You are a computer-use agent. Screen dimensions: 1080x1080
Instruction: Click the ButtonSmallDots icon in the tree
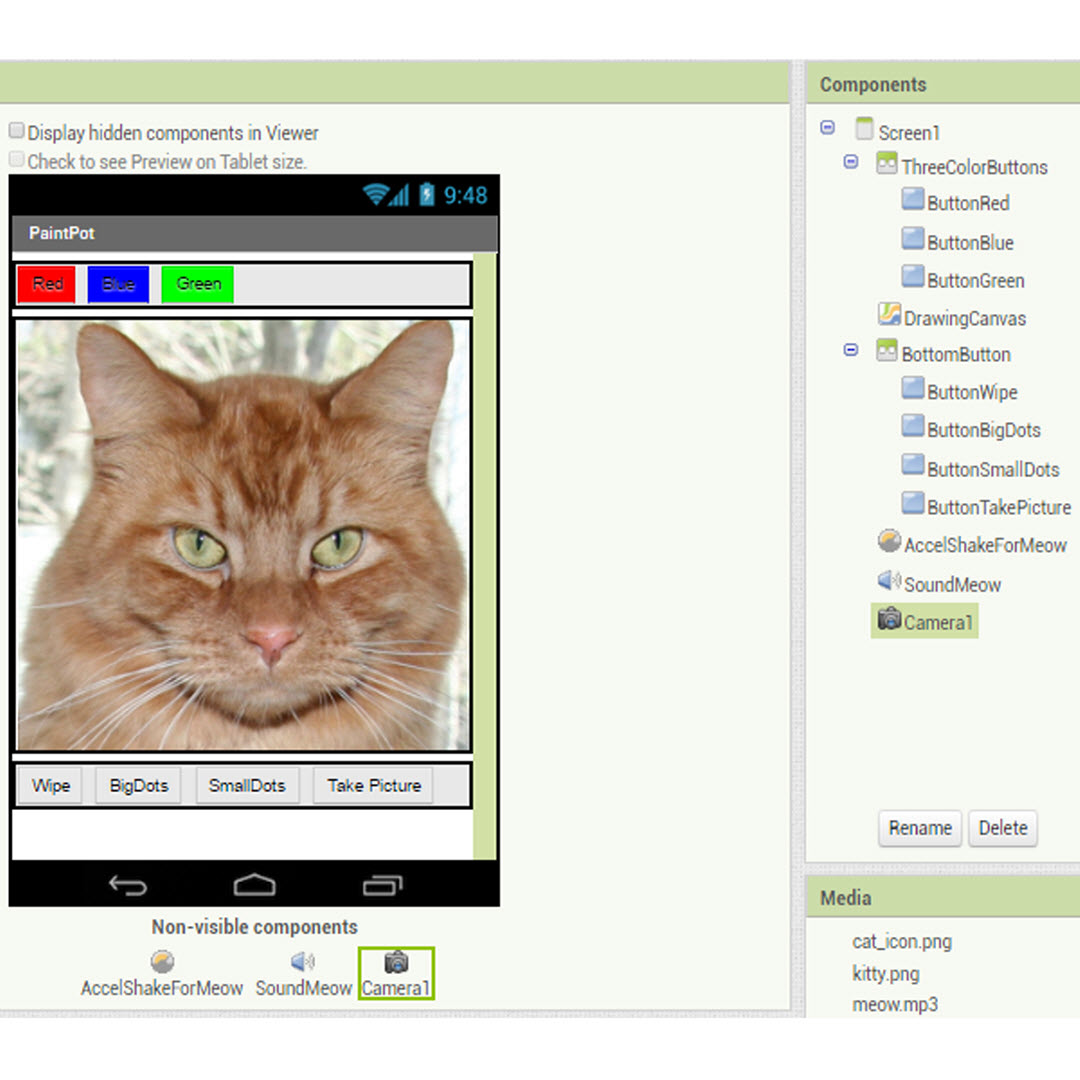click(x=913, y=465)
